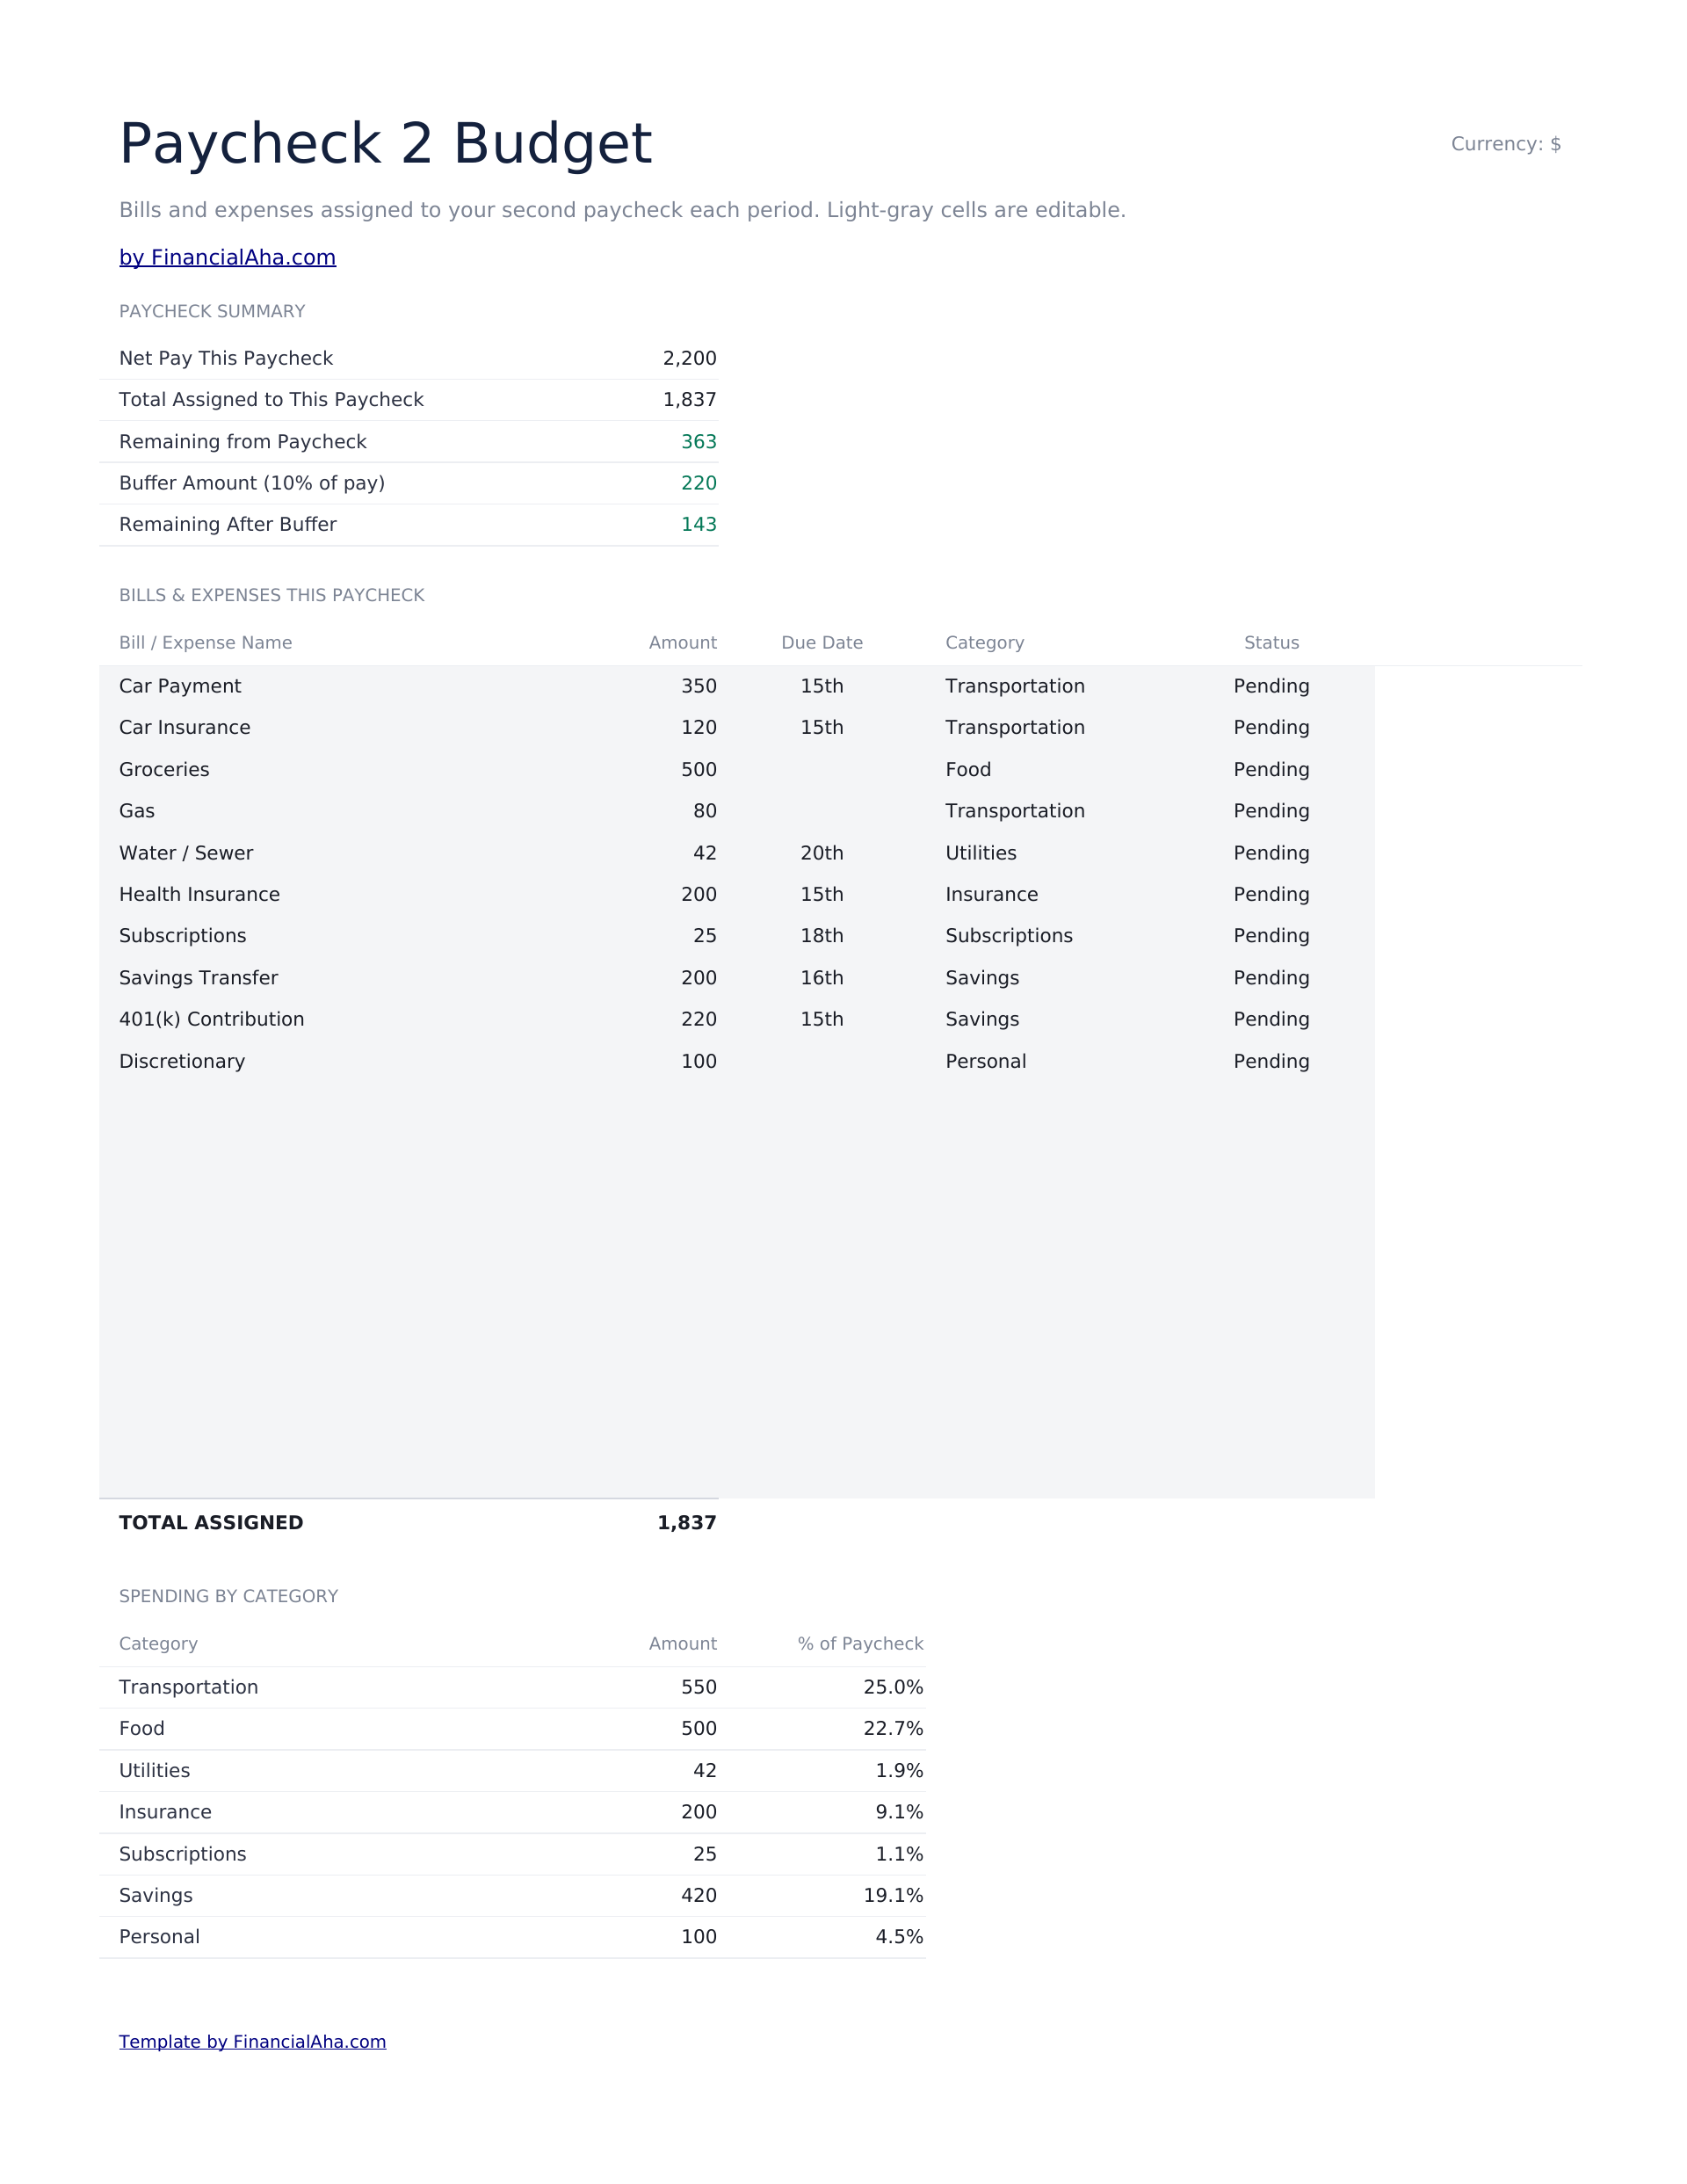1687x2184 pixels.
Task: Click the Transportation 25.0% percentage cell
Action: [893, 1687]
